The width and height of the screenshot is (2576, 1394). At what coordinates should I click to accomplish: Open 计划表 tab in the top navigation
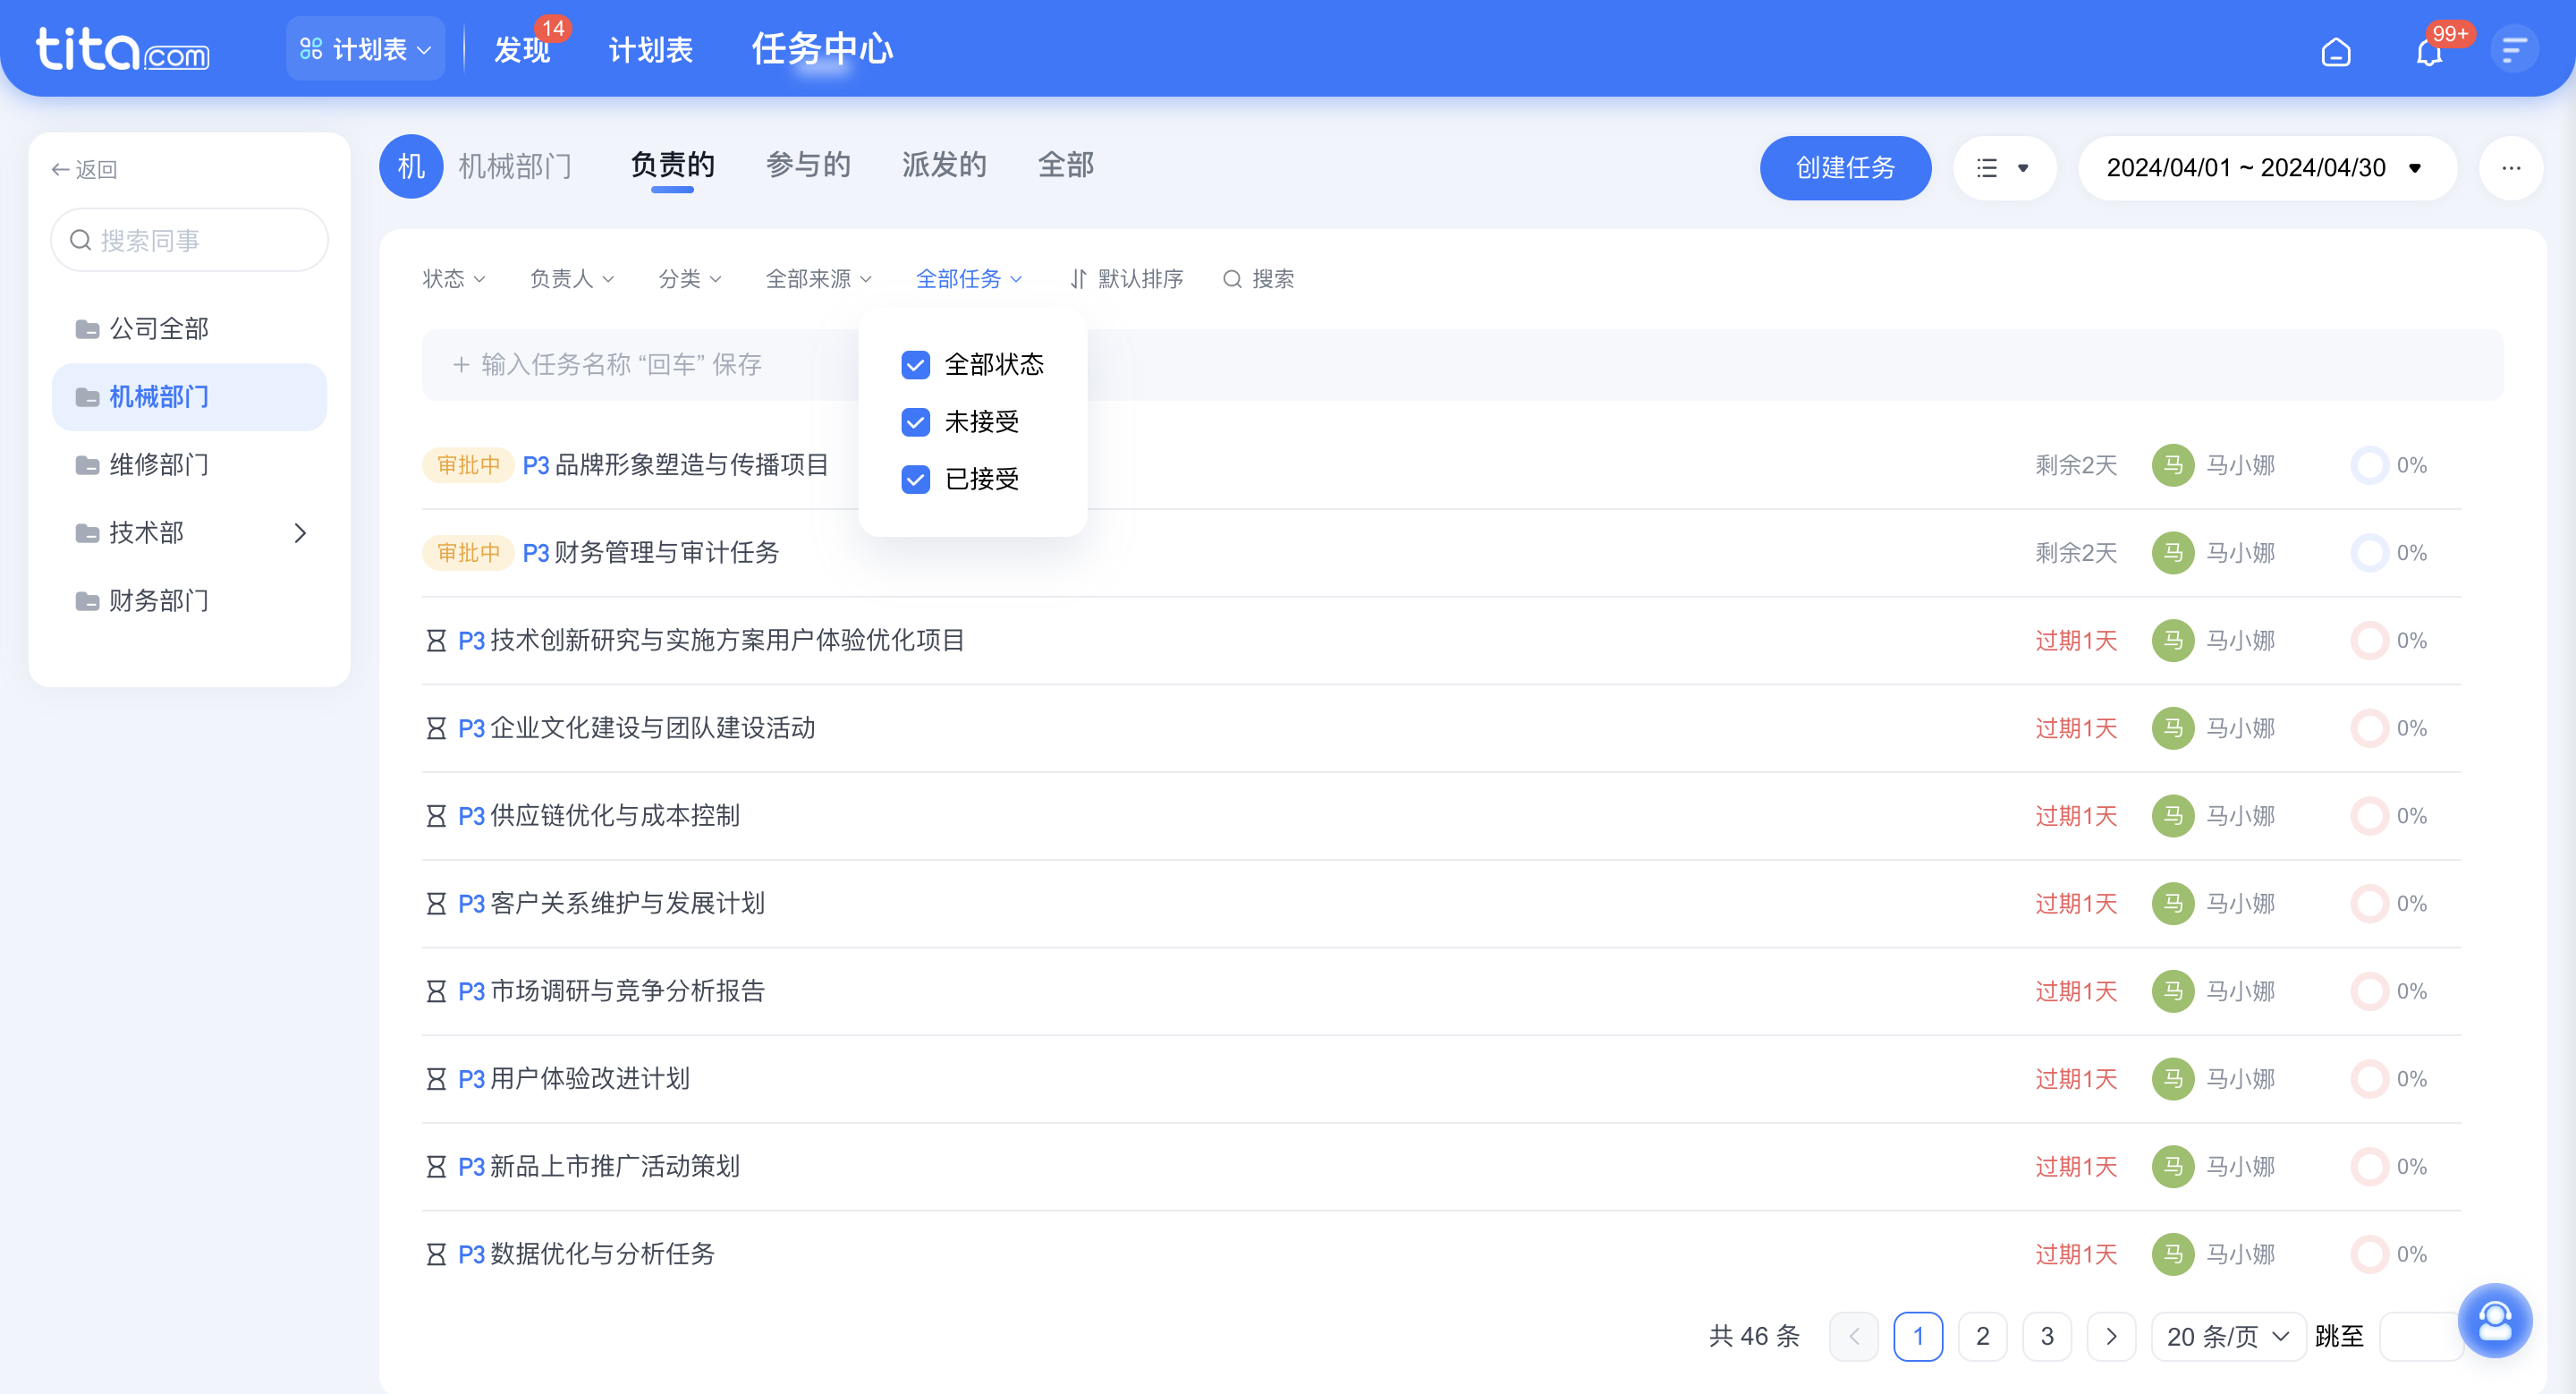coord(650,50)
